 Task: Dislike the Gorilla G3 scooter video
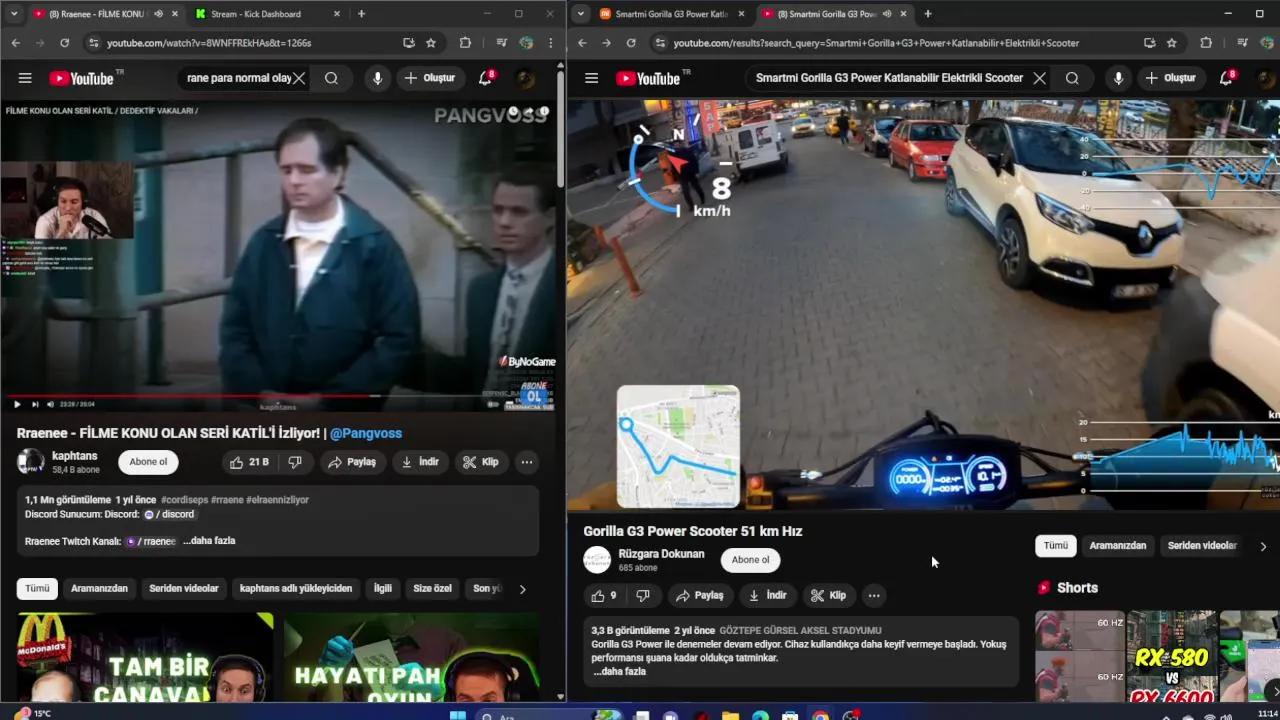coord(643,595)
